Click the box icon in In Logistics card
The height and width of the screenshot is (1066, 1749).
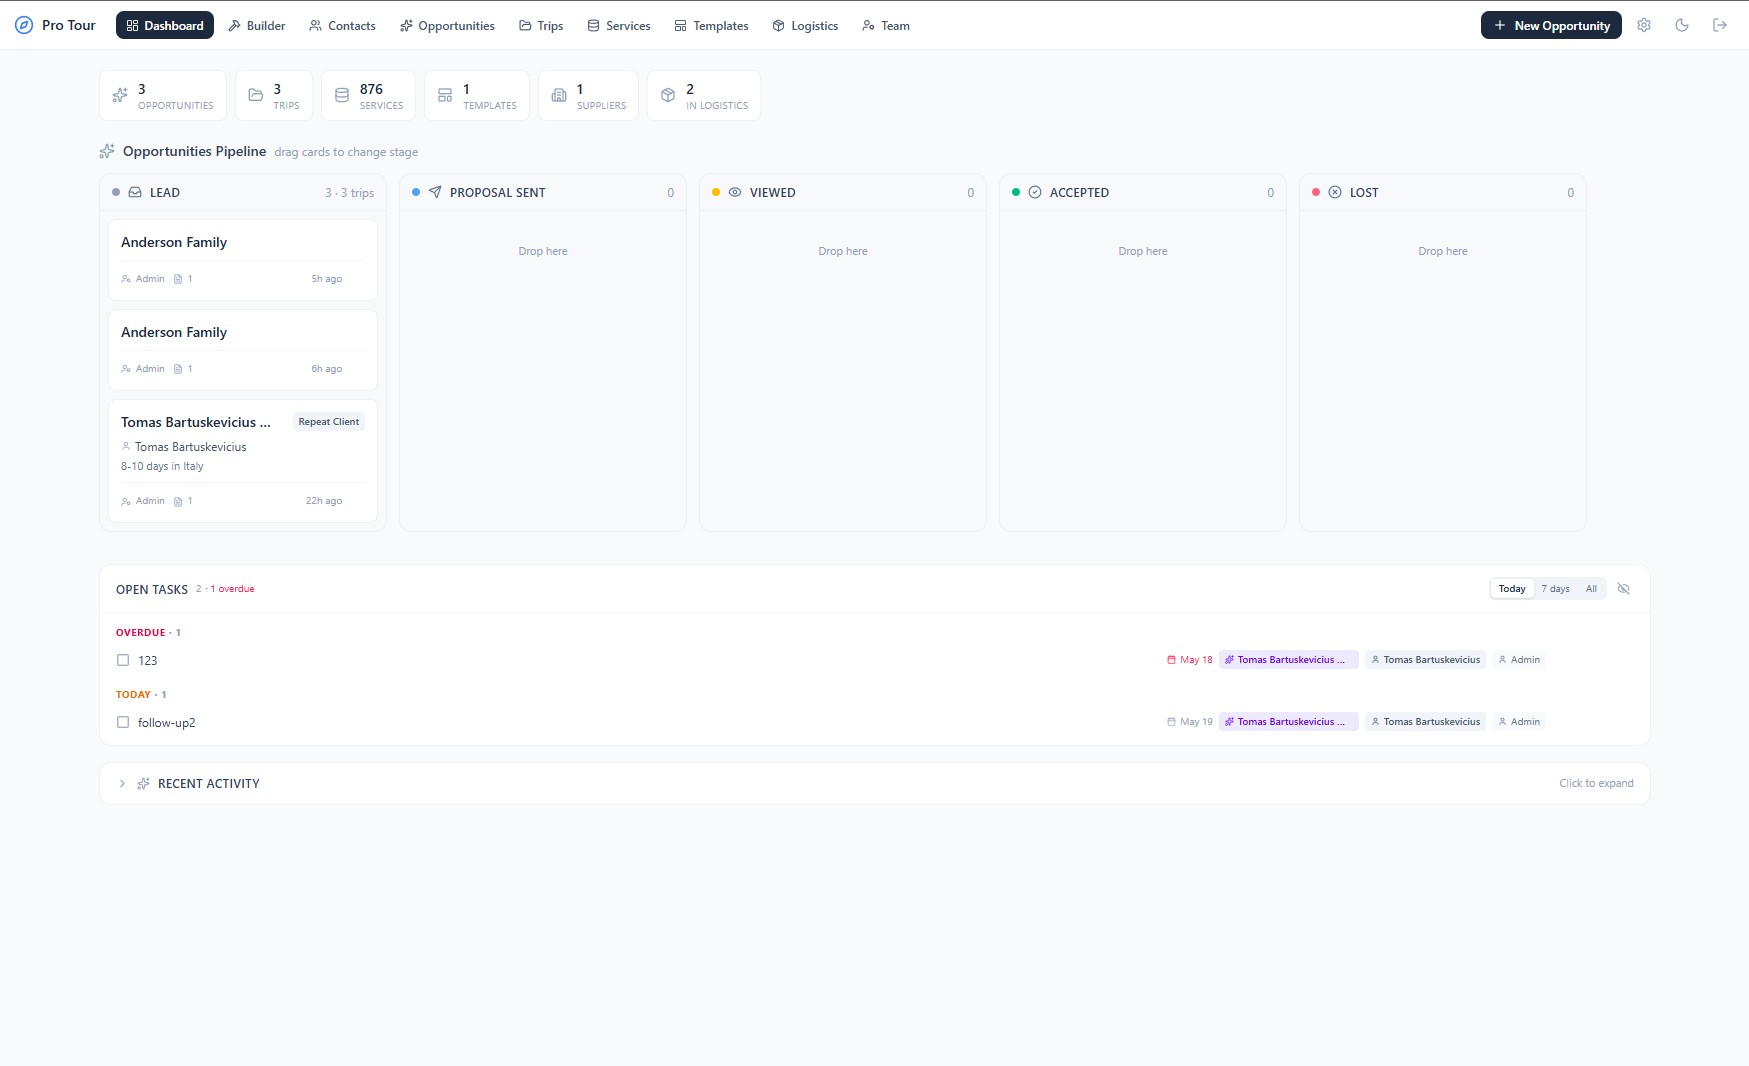point(668,96)
